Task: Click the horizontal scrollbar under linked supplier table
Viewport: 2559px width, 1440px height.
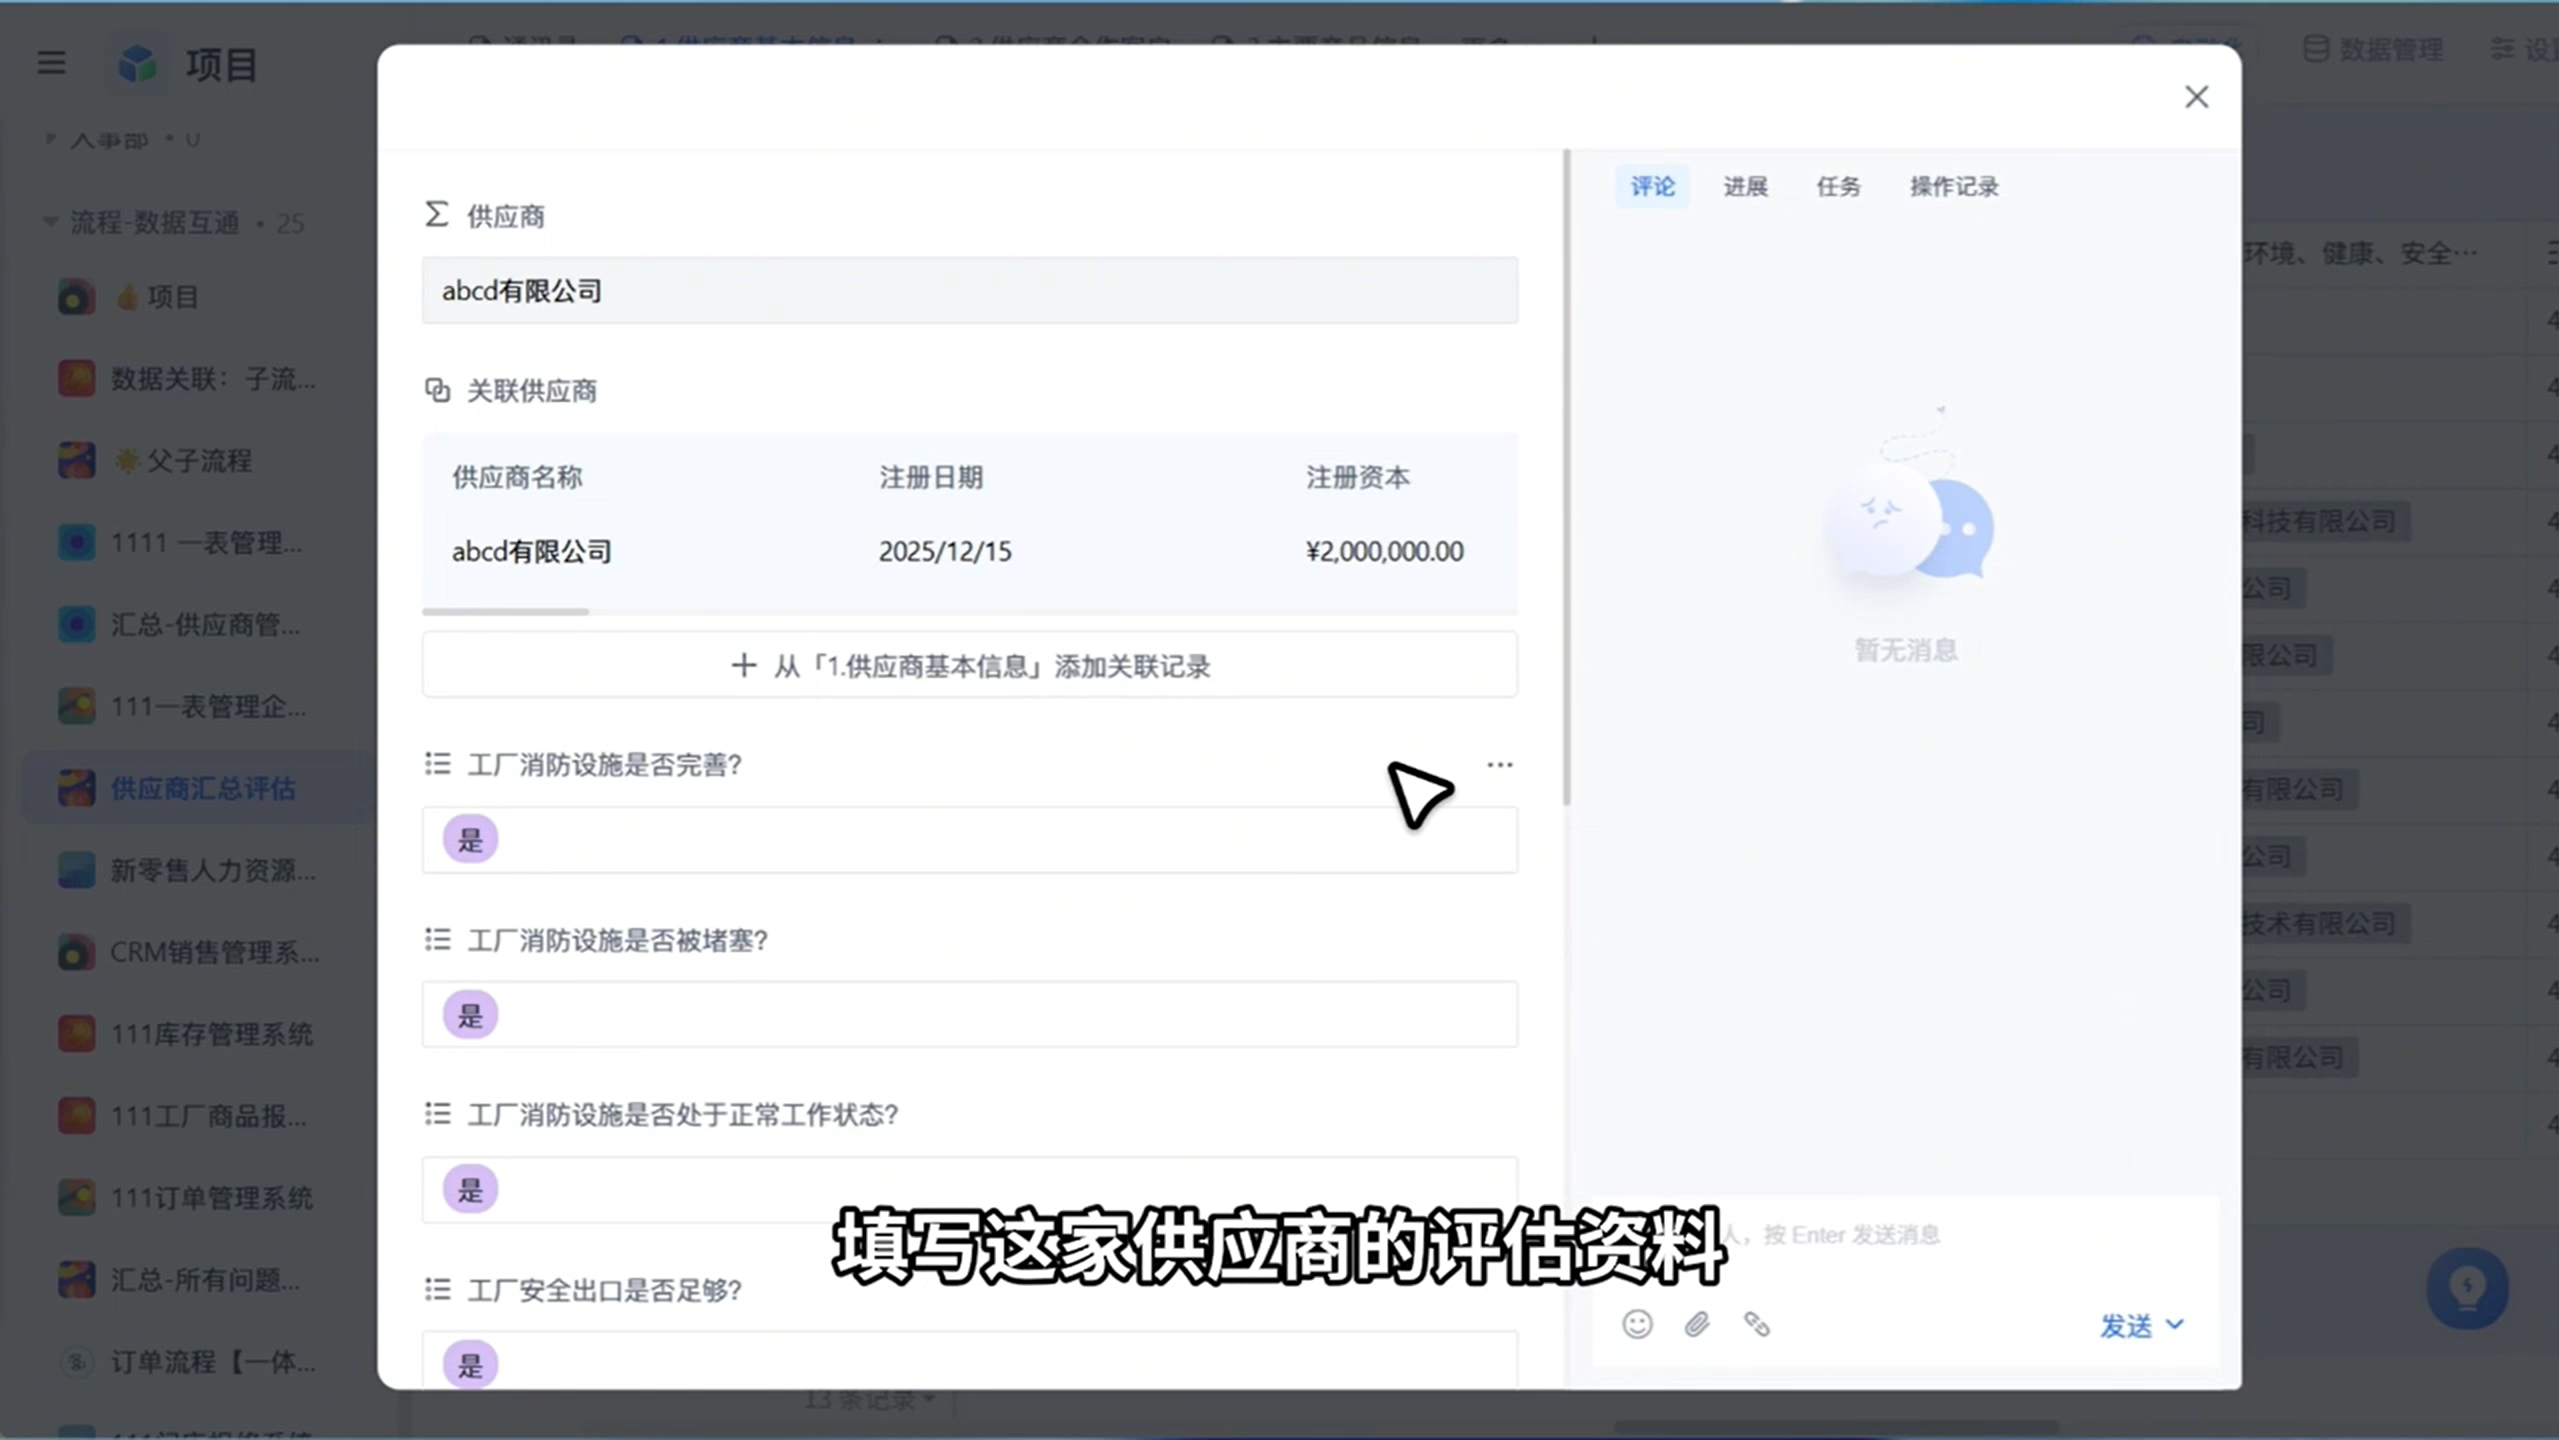Action: pyautogui.click(x=506, y=611)
